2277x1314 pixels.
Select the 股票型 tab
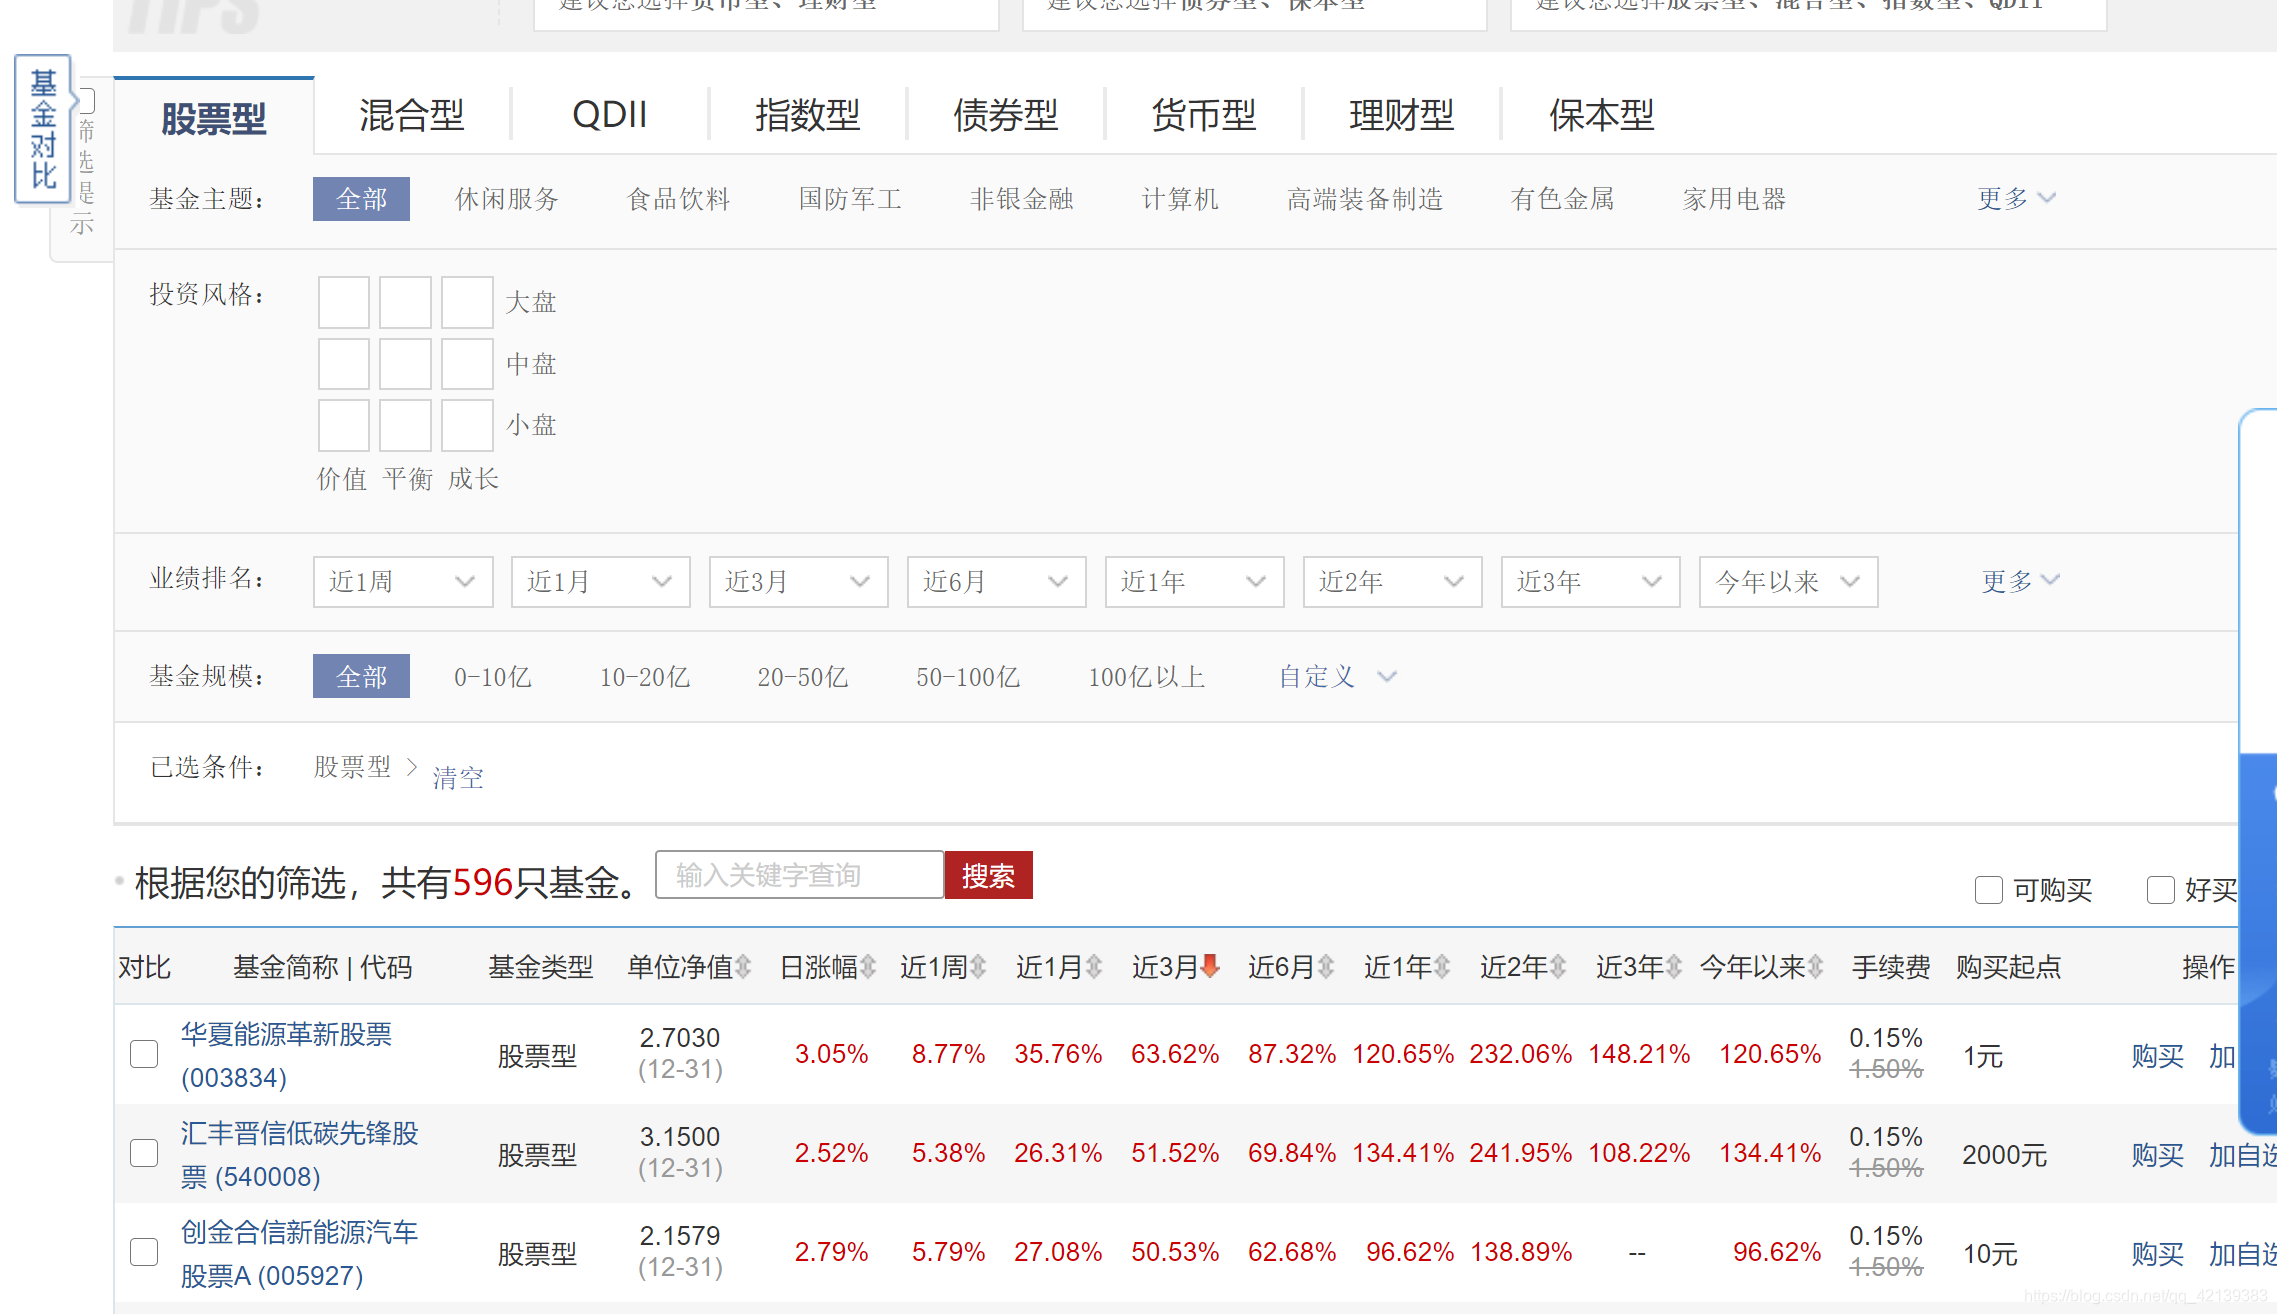pos(214,118)
